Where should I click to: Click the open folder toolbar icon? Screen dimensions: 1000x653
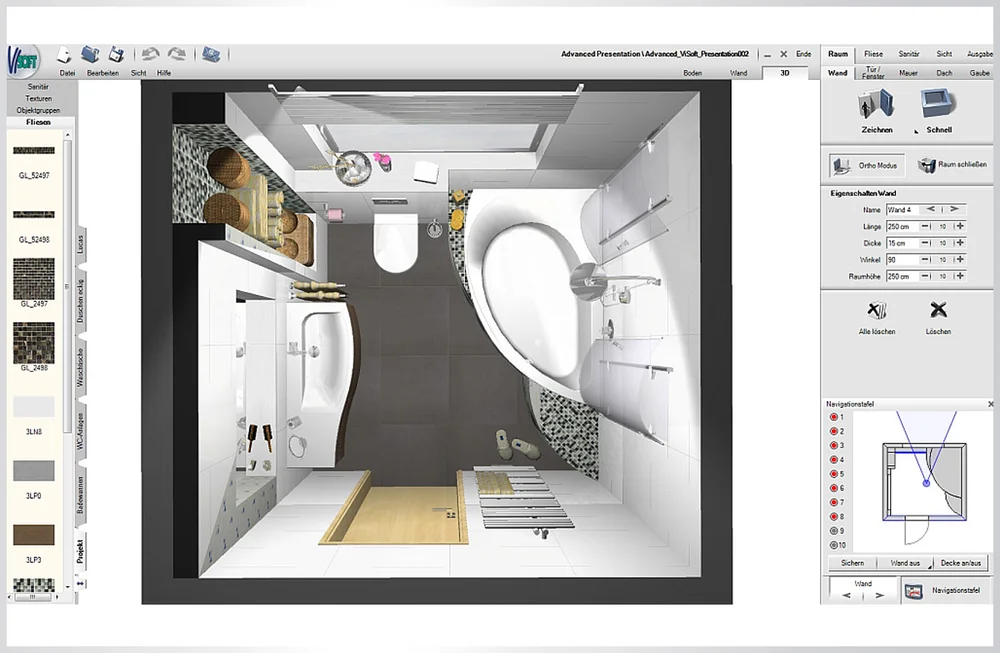click(x=90, y=54)
